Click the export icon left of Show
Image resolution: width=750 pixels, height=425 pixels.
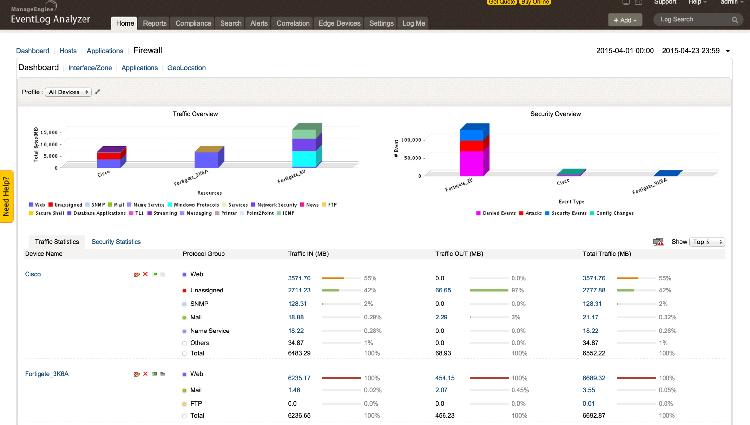pyautogui.click(x=658, y=242)
